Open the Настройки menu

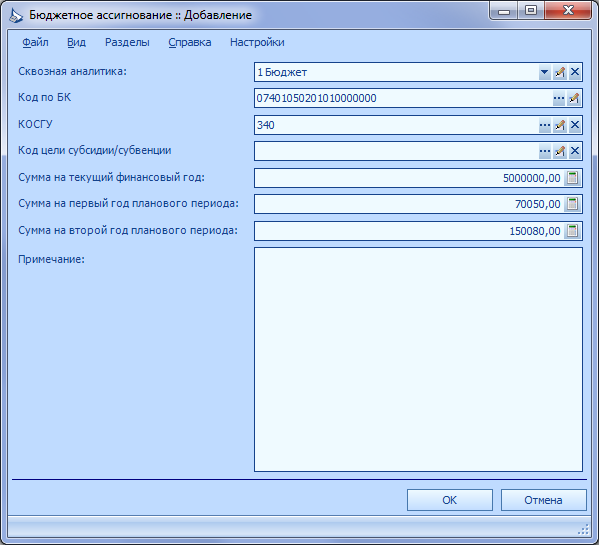(x=257, y=42)
